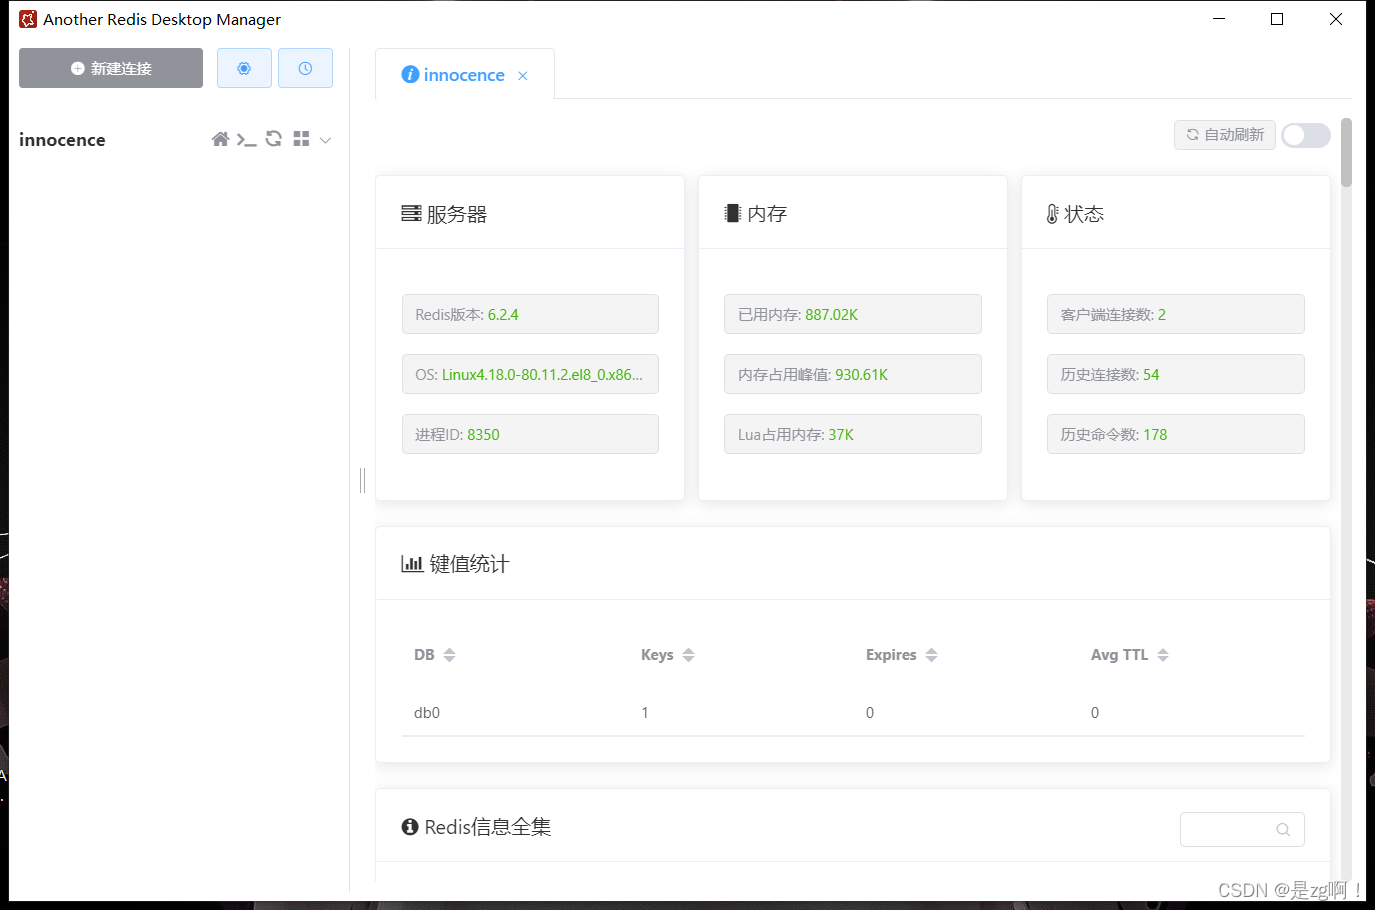
Task: Expand the innocence connection chevron
Action: pyautogui.click(x=325, y=140)
